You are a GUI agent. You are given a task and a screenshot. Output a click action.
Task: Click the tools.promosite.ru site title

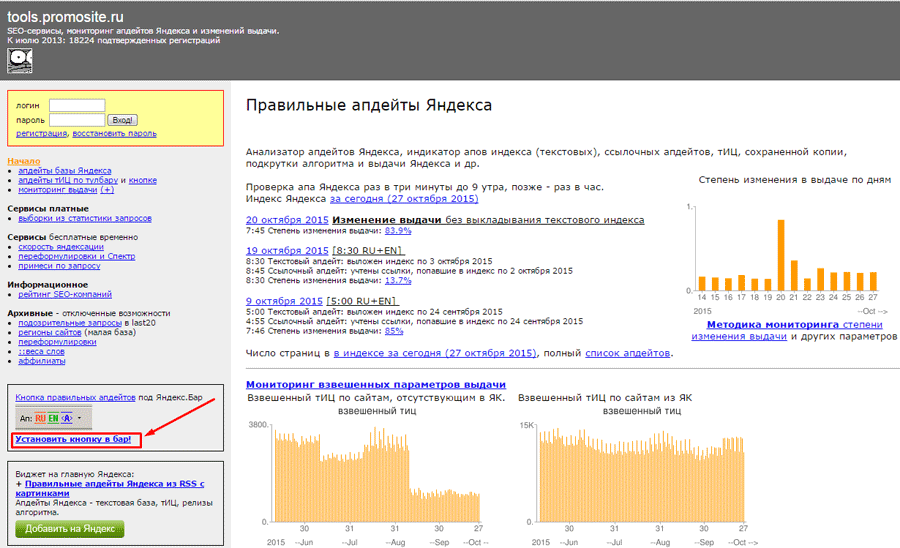pyautogui.click(x=65, y=17)
